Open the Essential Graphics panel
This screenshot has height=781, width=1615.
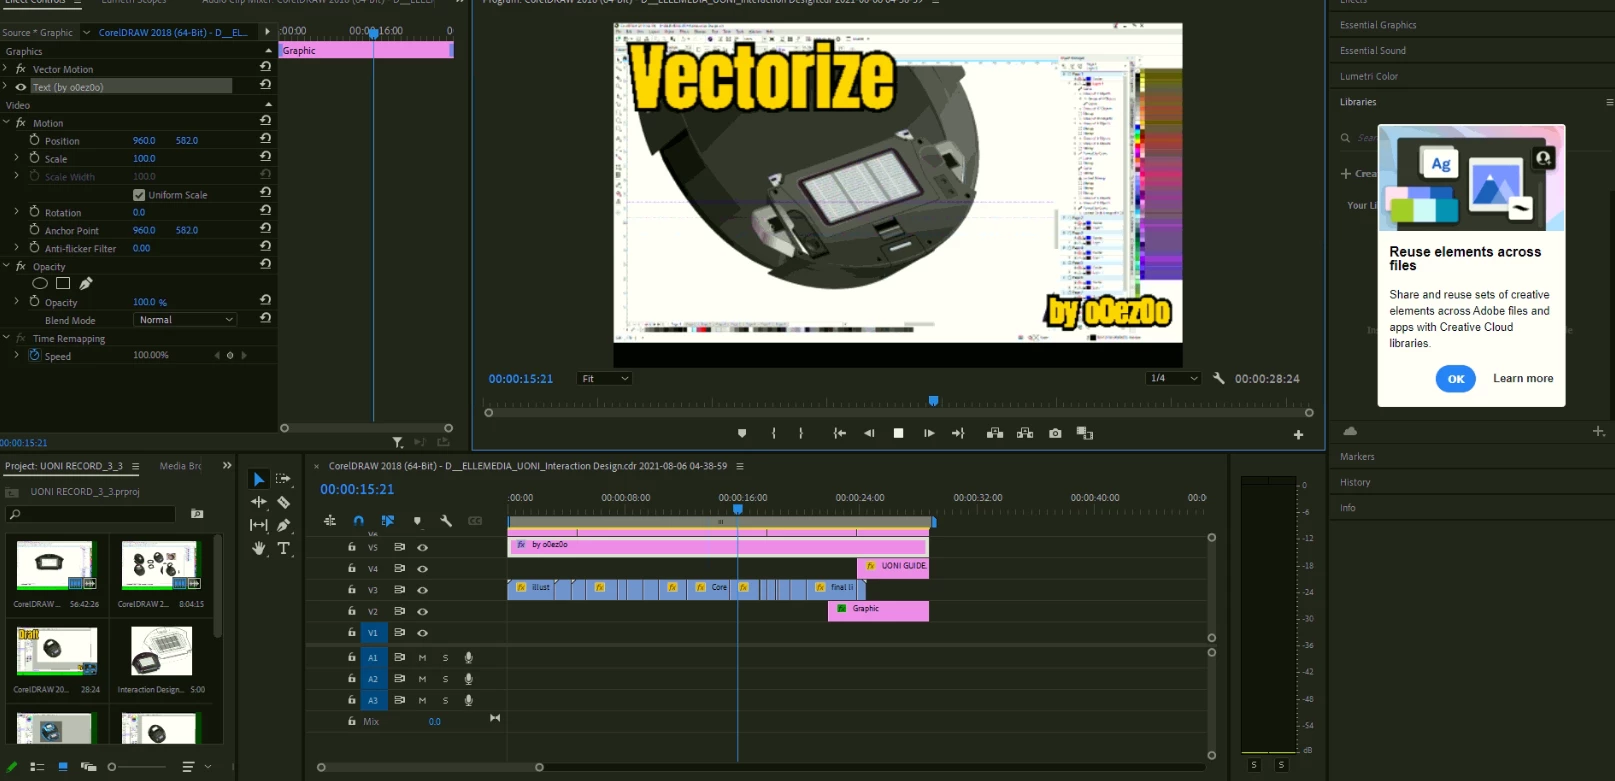1378,25
